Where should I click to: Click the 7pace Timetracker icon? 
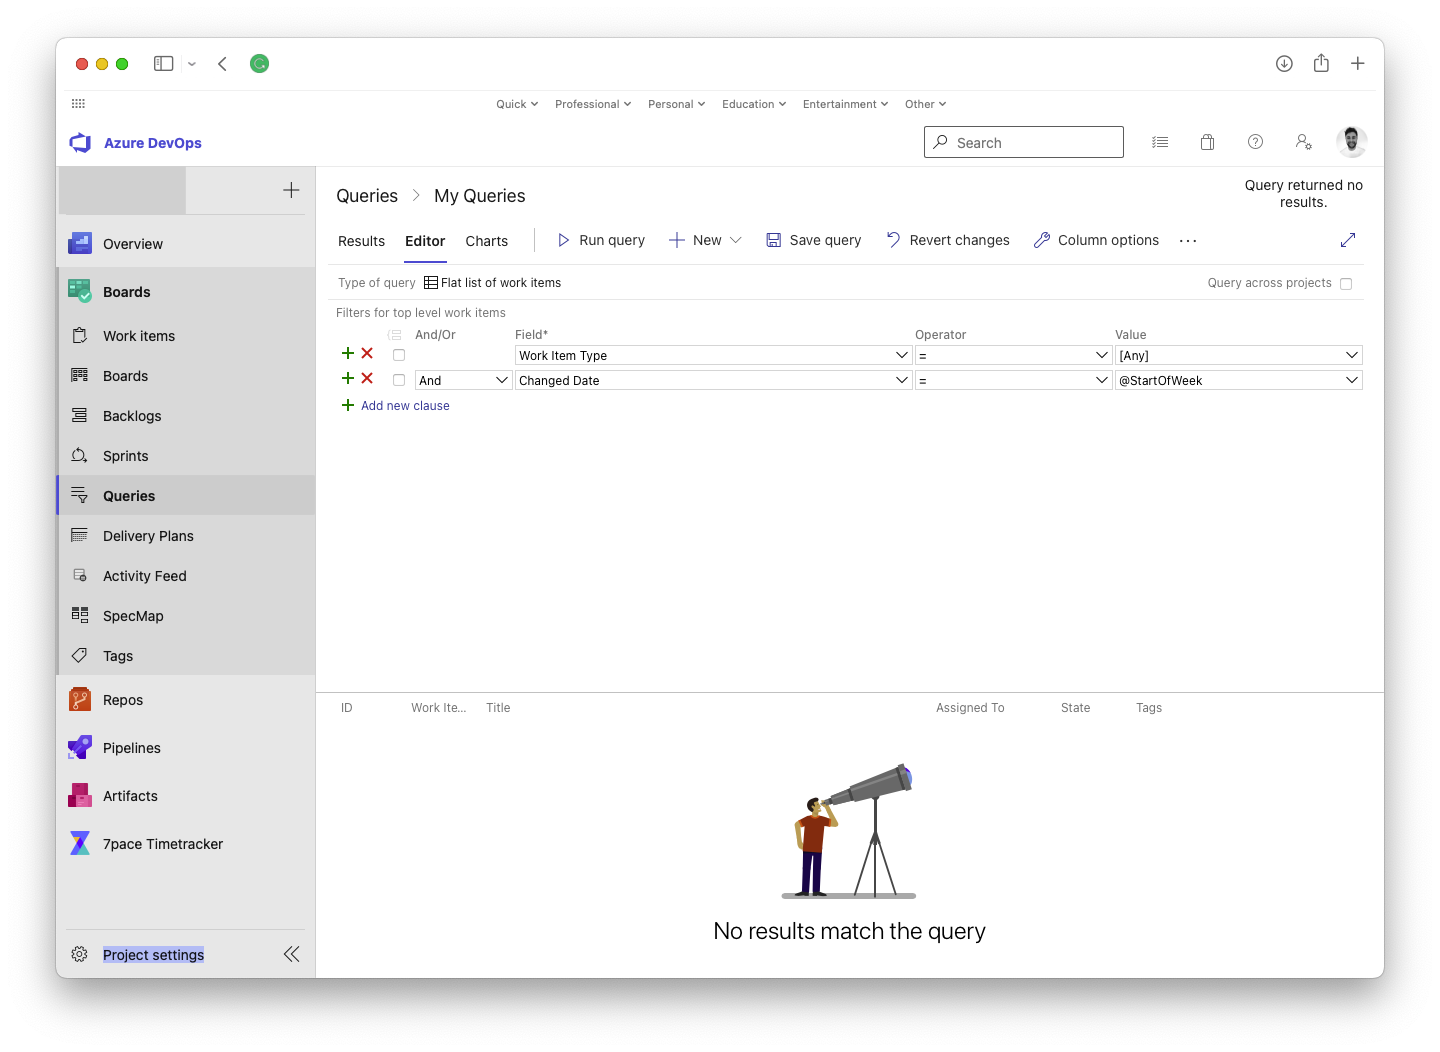click(80, 843)
